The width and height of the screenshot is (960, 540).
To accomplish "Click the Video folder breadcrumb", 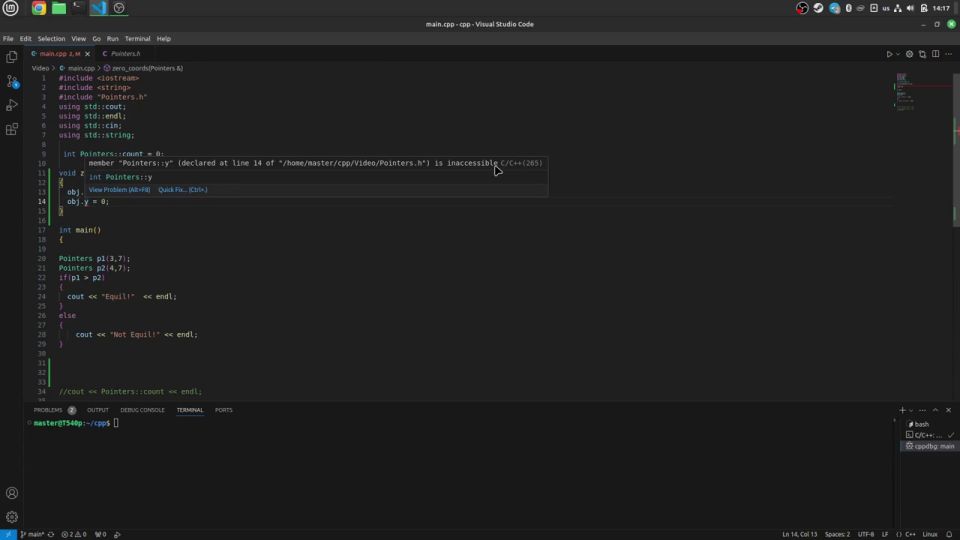I will pyautogui.click(x=40, y=68).
